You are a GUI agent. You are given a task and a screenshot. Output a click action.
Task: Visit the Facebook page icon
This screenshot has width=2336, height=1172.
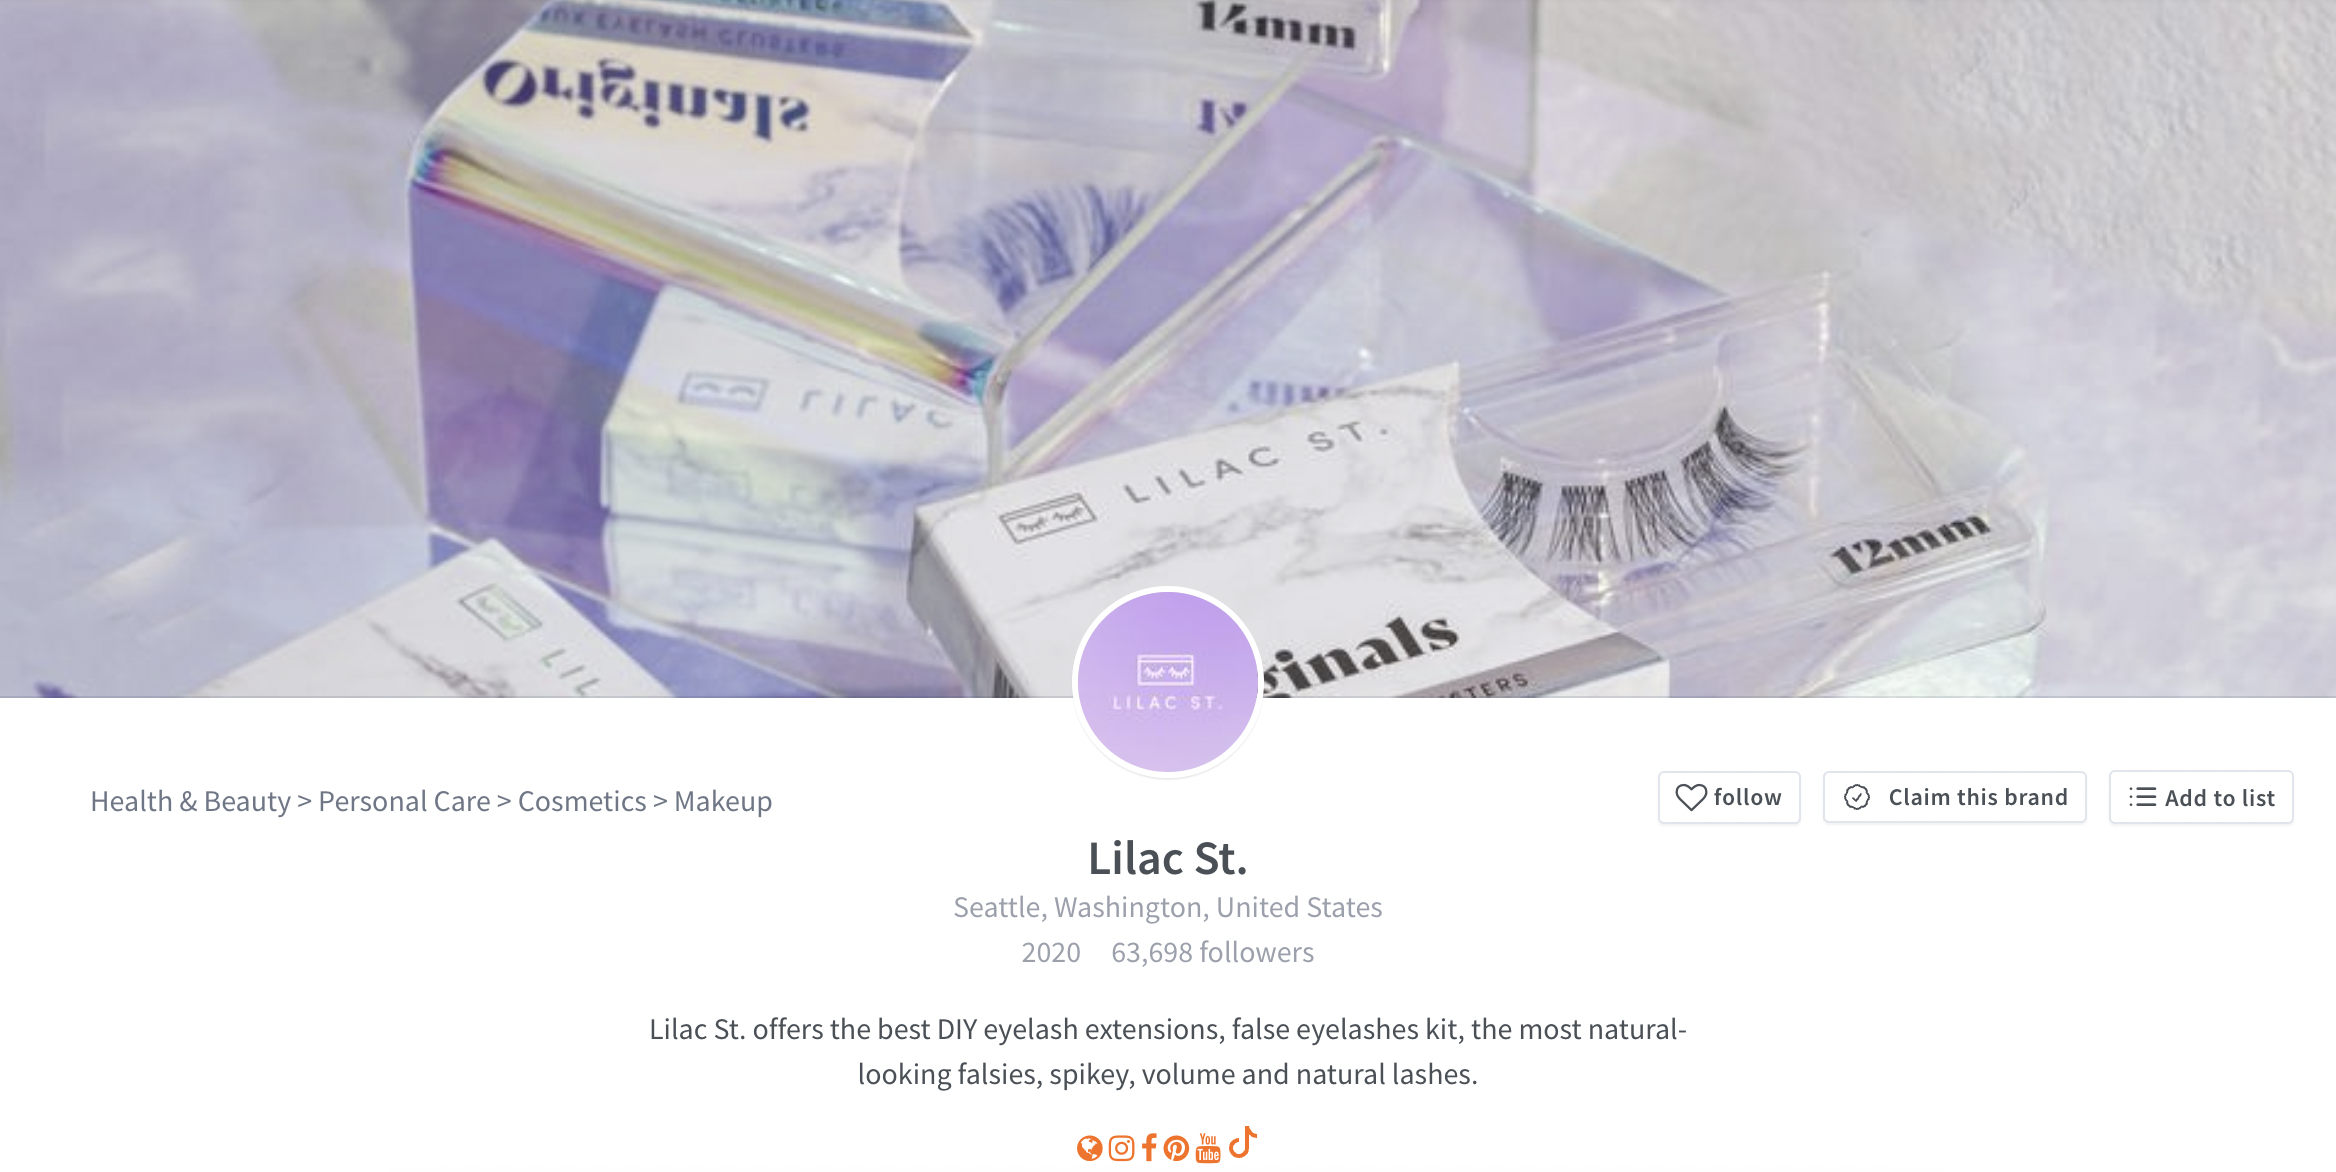click(1149, 1148)
